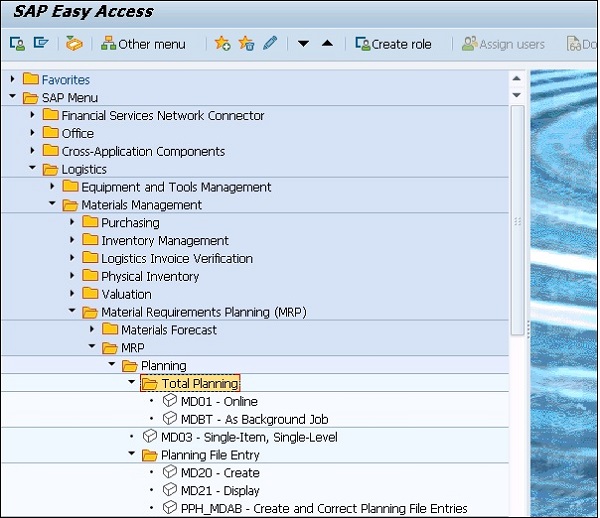The height and width of the screenshot is (518, 600).
Task: Click the SAP Business Workplace icon
Action: [74, 43]
